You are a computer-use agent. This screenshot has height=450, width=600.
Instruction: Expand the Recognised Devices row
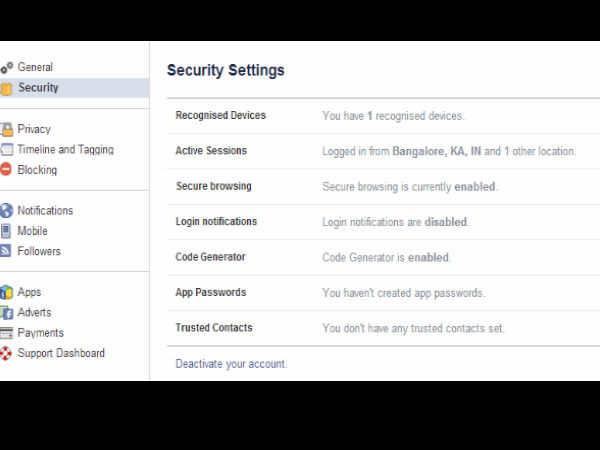220,116
